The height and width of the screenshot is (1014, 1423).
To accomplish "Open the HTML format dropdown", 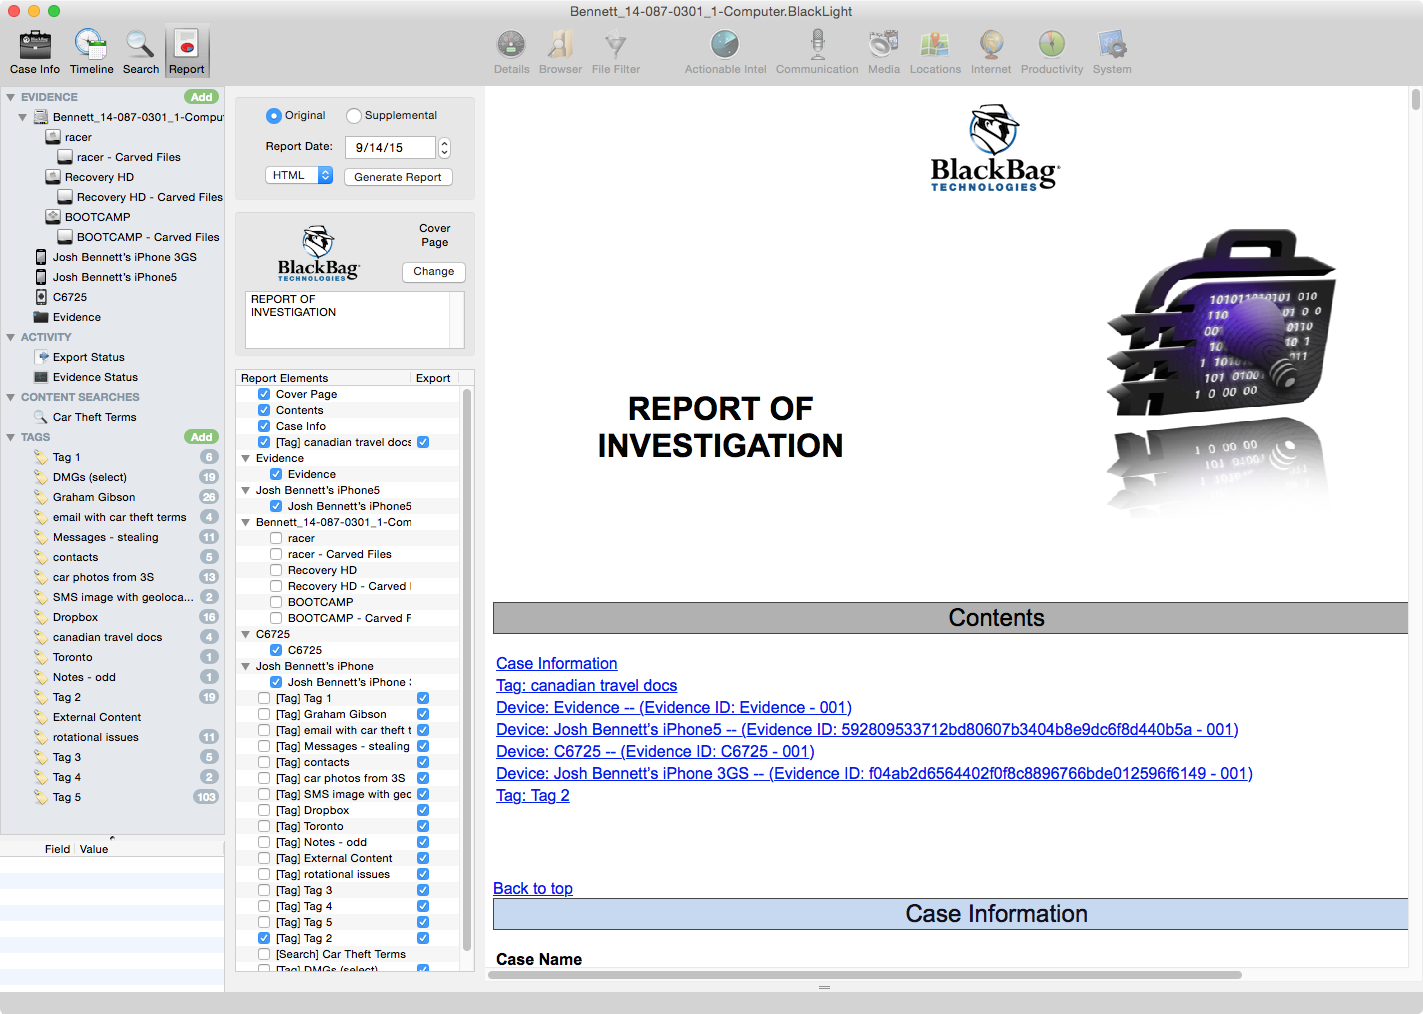I will pos(299,175).
